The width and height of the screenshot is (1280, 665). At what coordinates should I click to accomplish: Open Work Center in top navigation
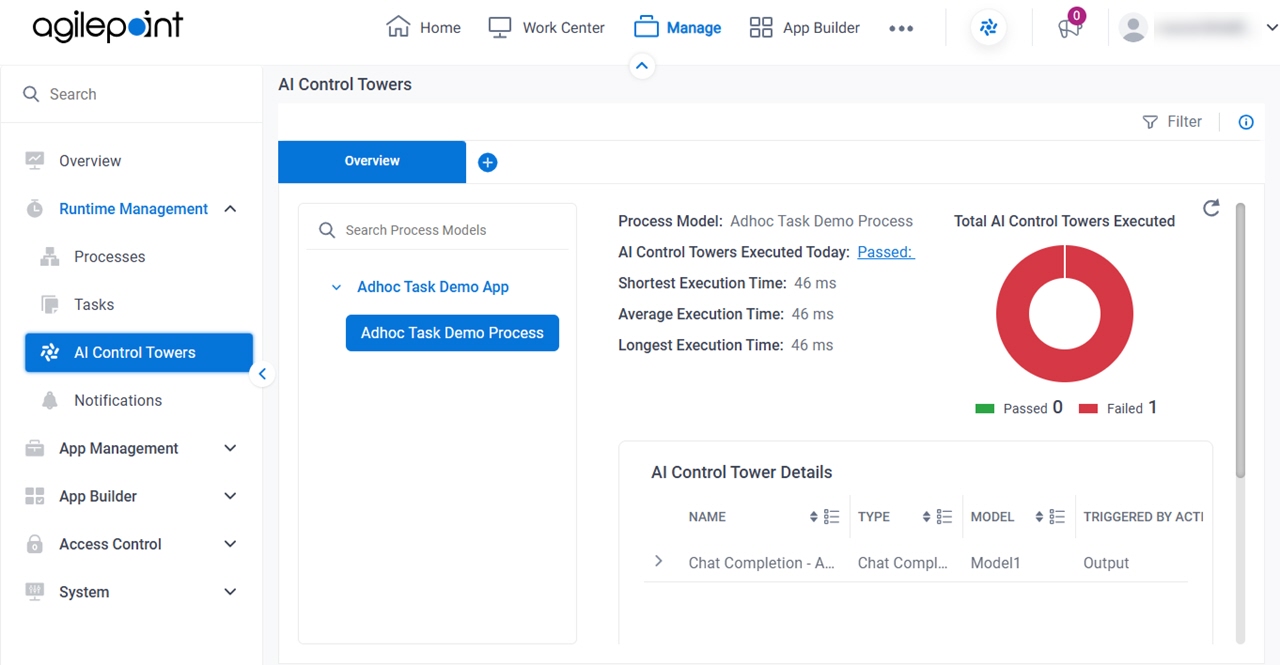547,27
